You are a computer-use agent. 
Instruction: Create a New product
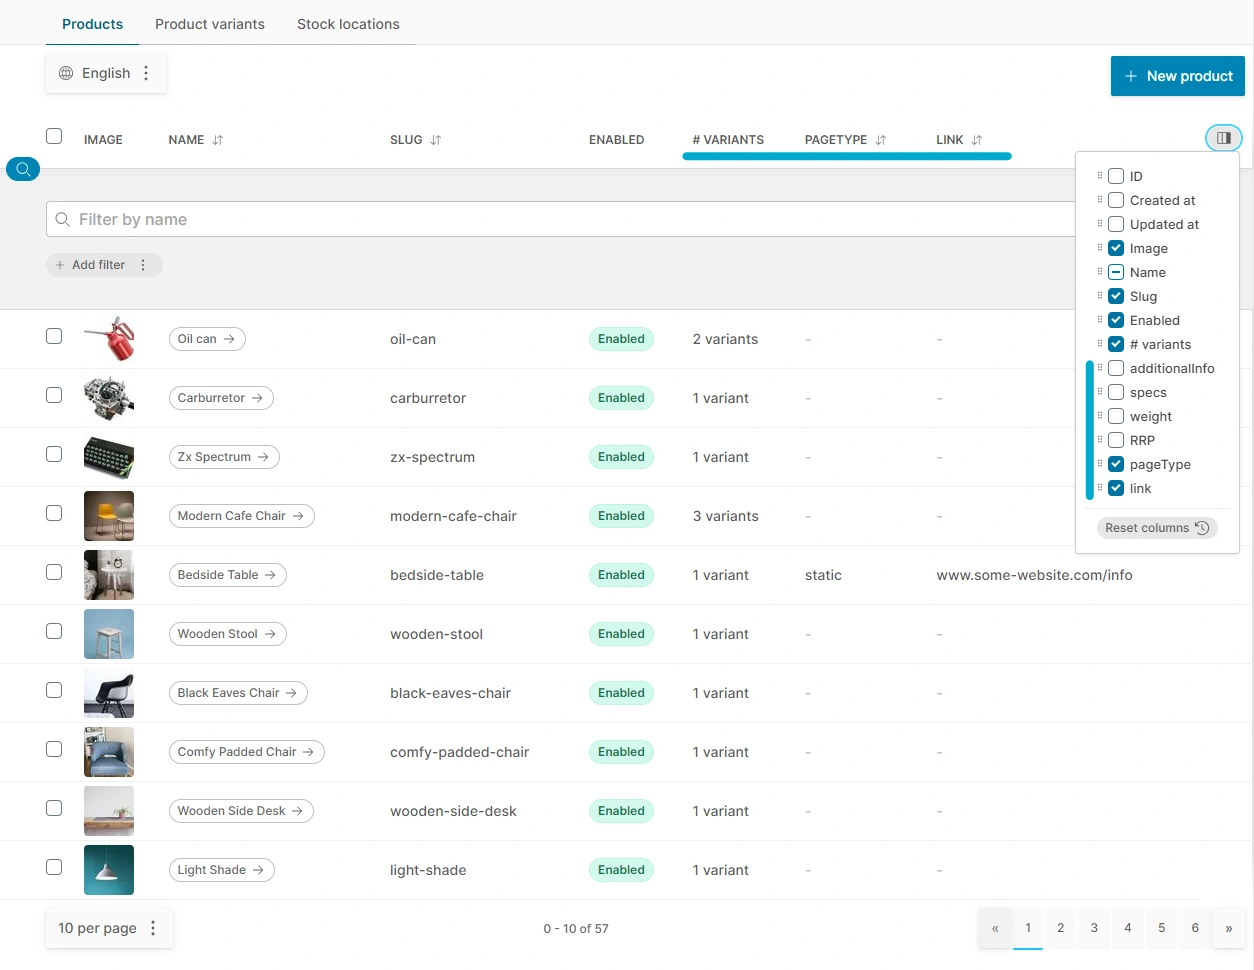pyautogui.click(x=1177, y=76)
